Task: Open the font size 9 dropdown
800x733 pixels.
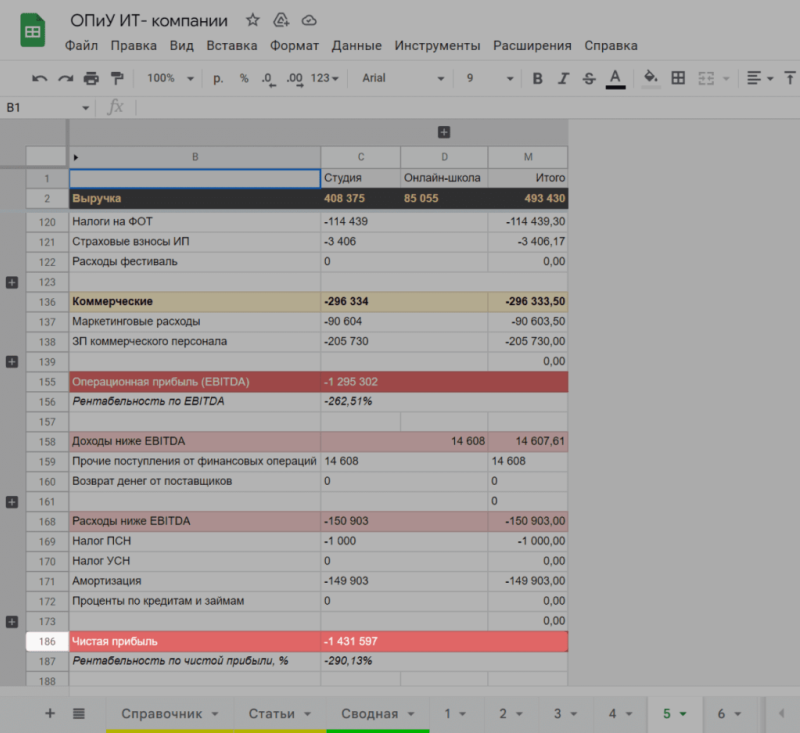Action: click(489, 79)
